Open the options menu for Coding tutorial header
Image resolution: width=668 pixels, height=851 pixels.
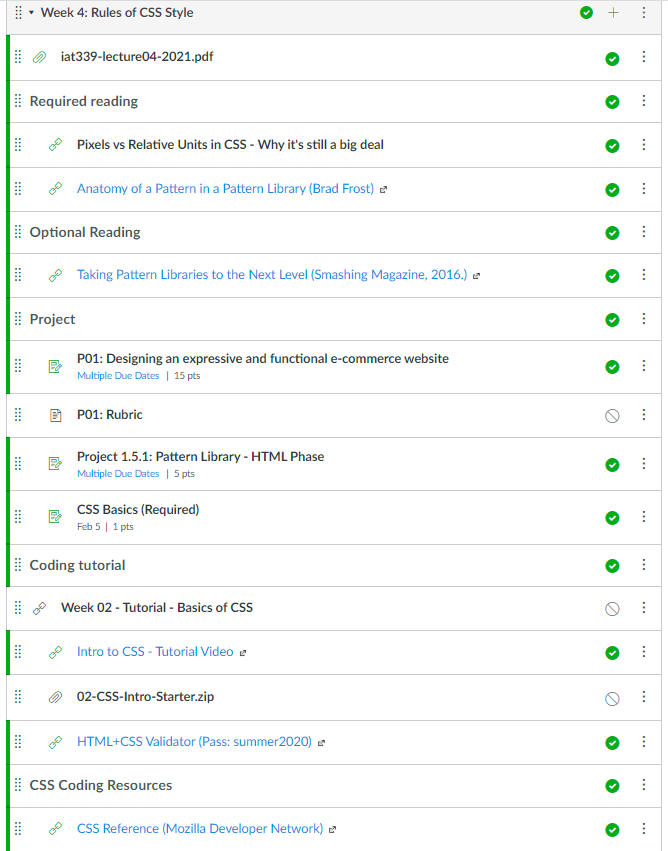pyautogui.click(x=644, y=564)
